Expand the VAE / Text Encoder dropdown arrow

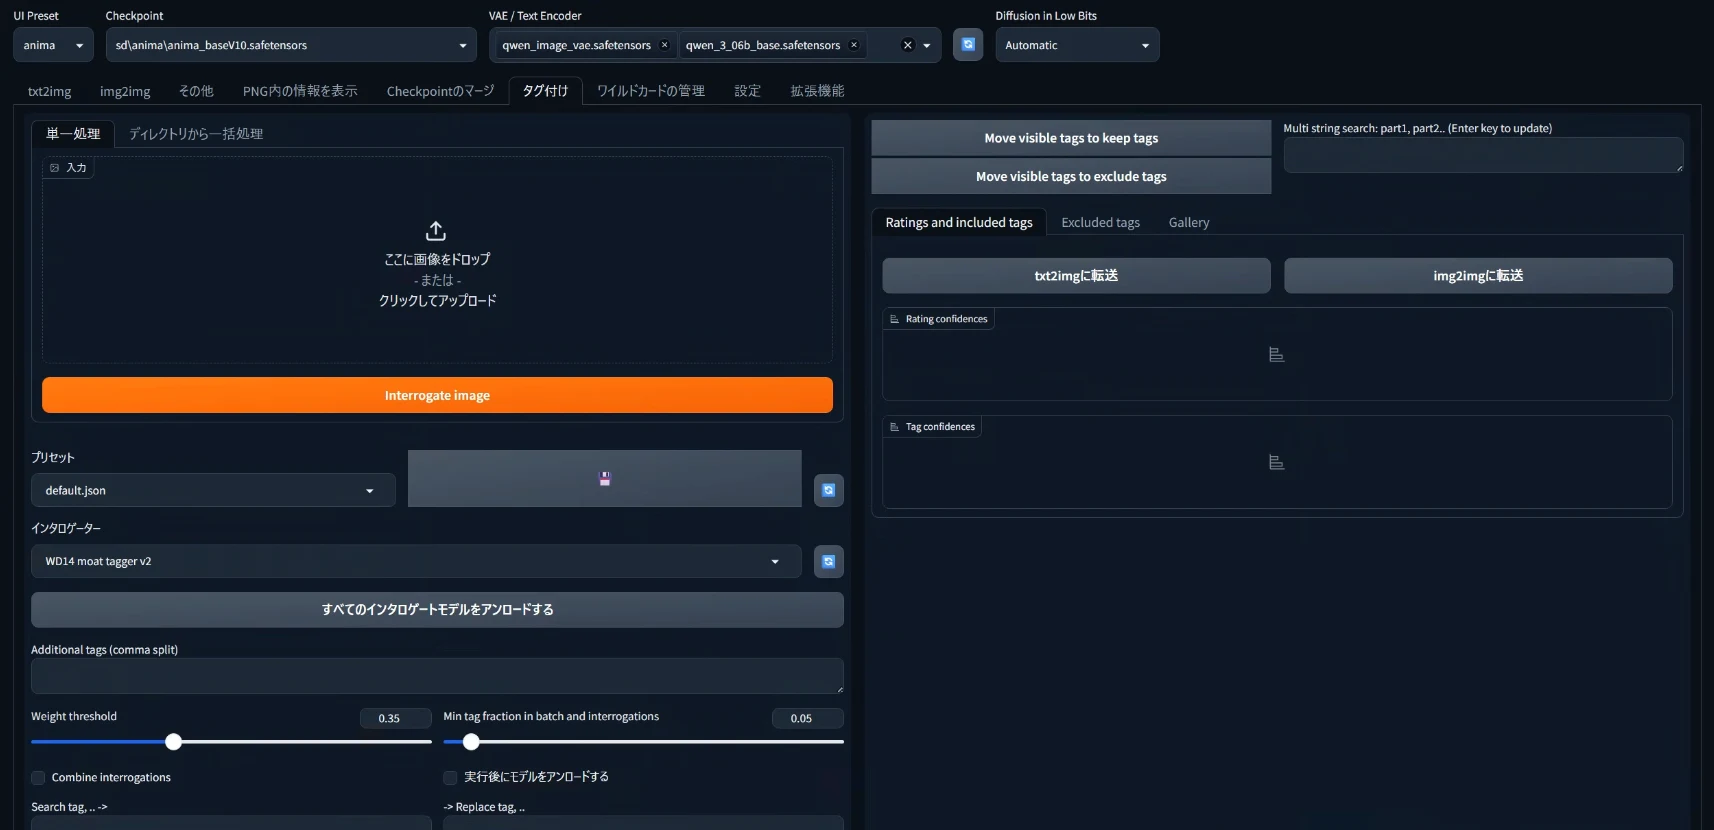point(927,45)
